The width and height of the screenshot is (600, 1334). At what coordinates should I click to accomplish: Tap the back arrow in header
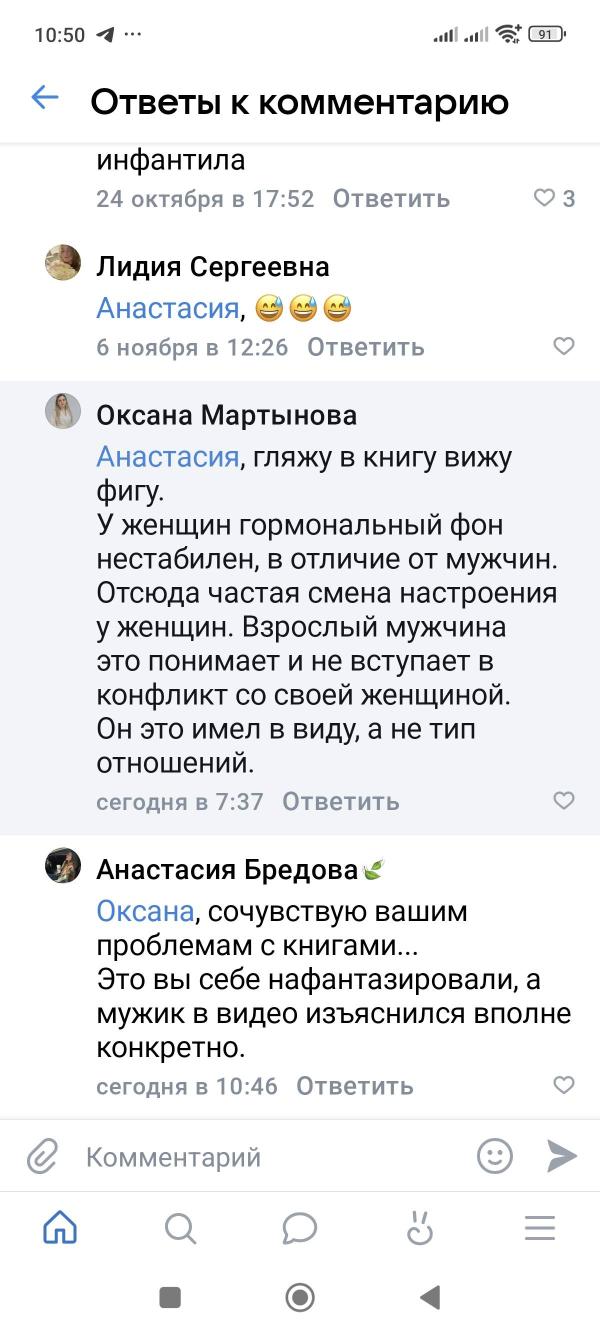45,98
